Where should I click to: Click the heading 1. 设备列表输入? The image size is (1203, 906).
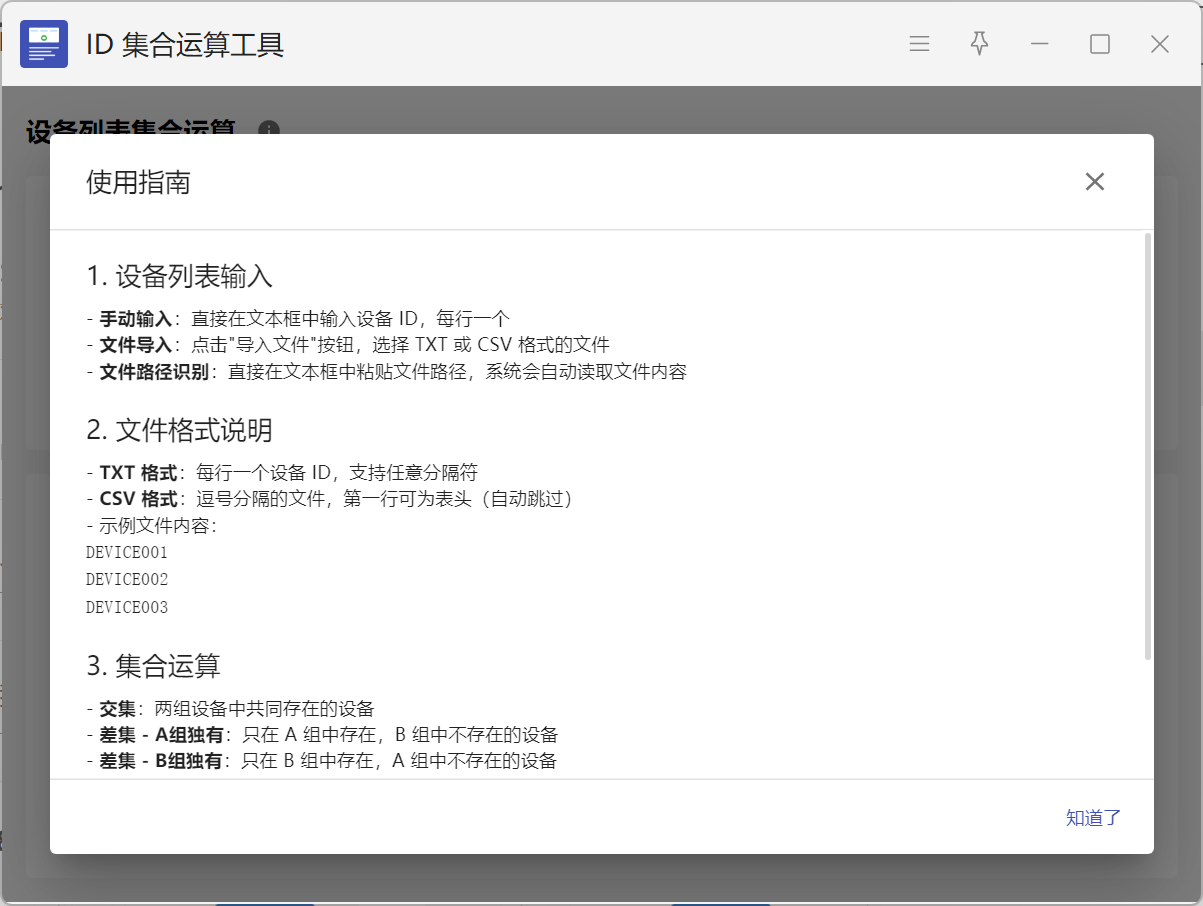[180, 276]
